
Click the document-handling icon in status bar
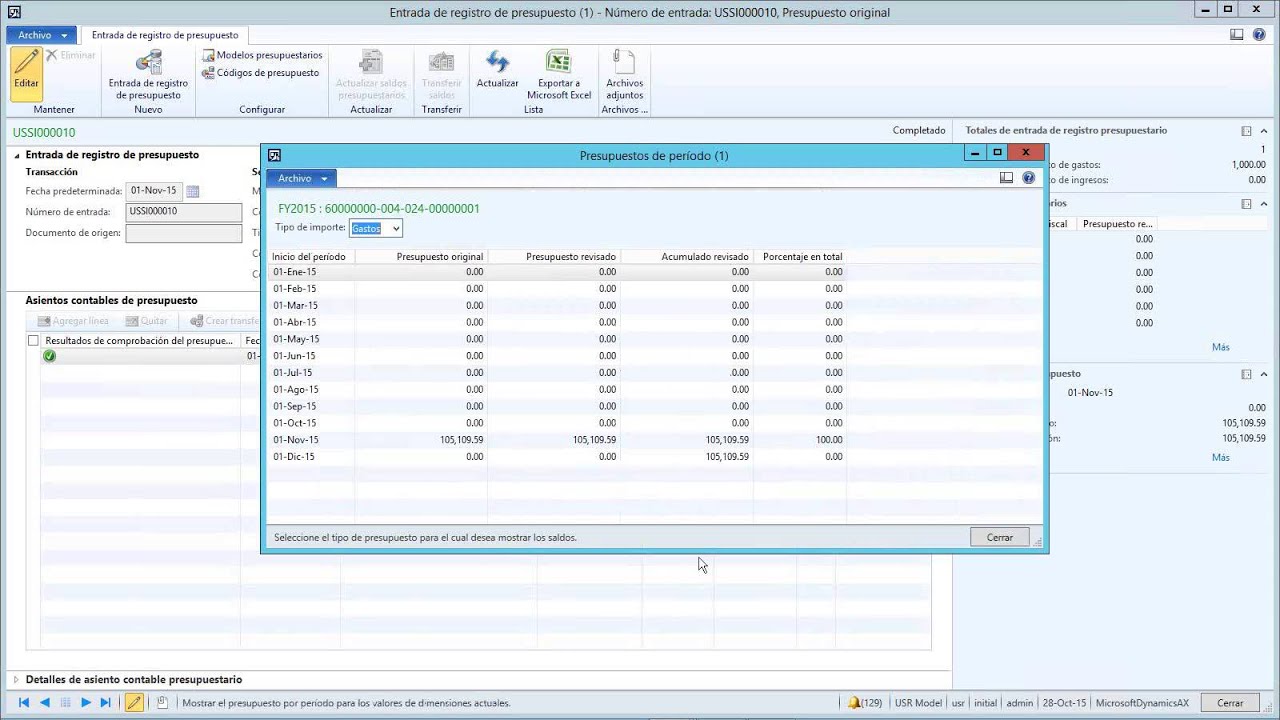point(162,703)
